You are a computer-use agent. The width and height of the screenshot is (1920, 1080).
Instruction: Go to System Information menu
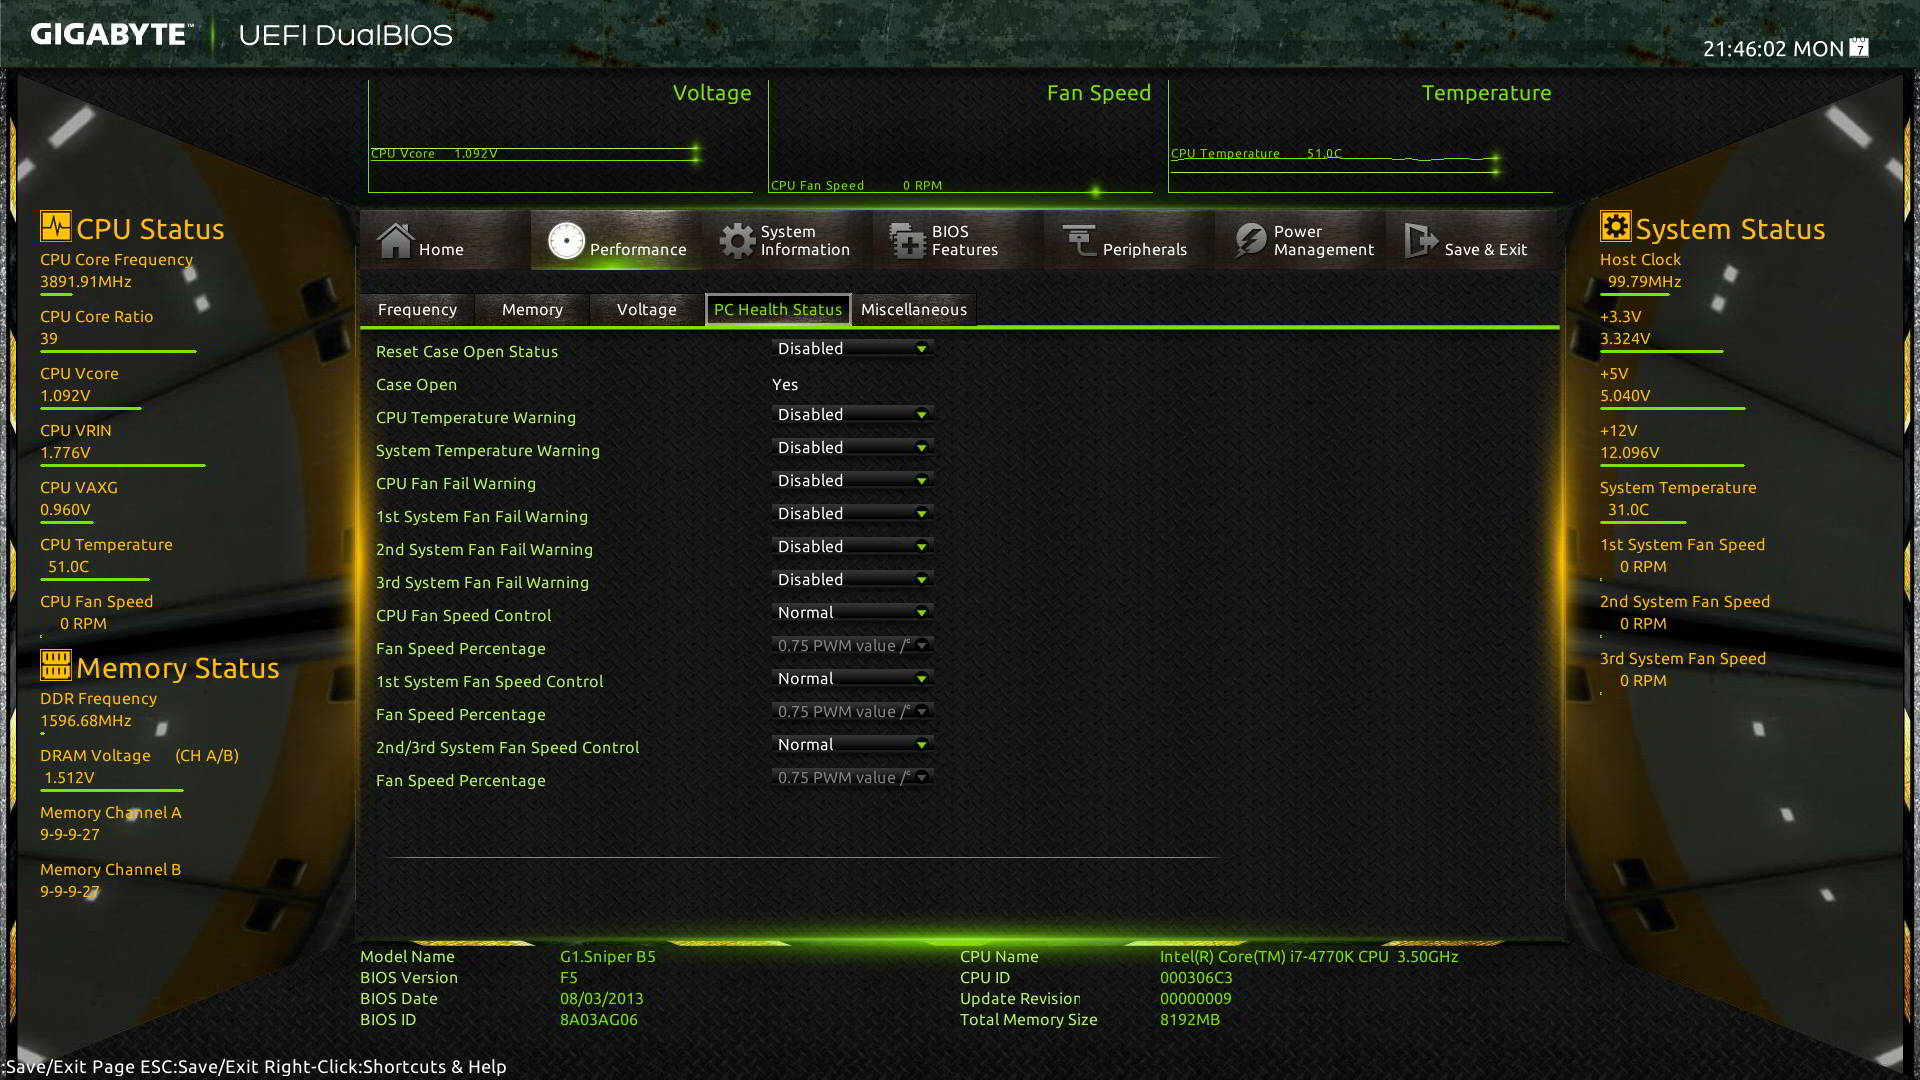[786, 240]
